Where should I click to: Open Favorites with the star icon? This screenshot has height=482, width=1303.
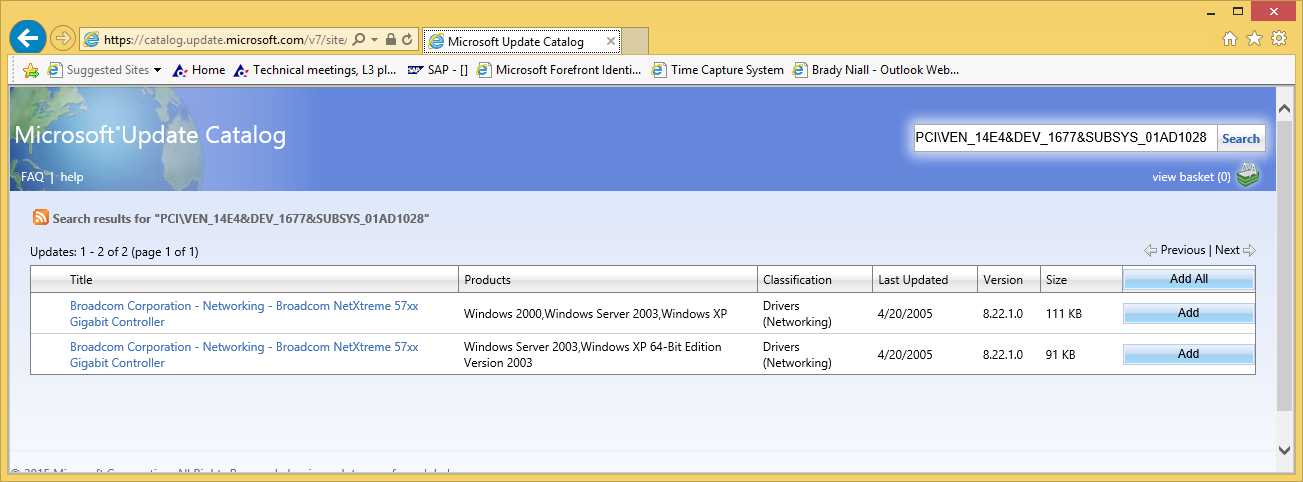(x=1255, y=39)
